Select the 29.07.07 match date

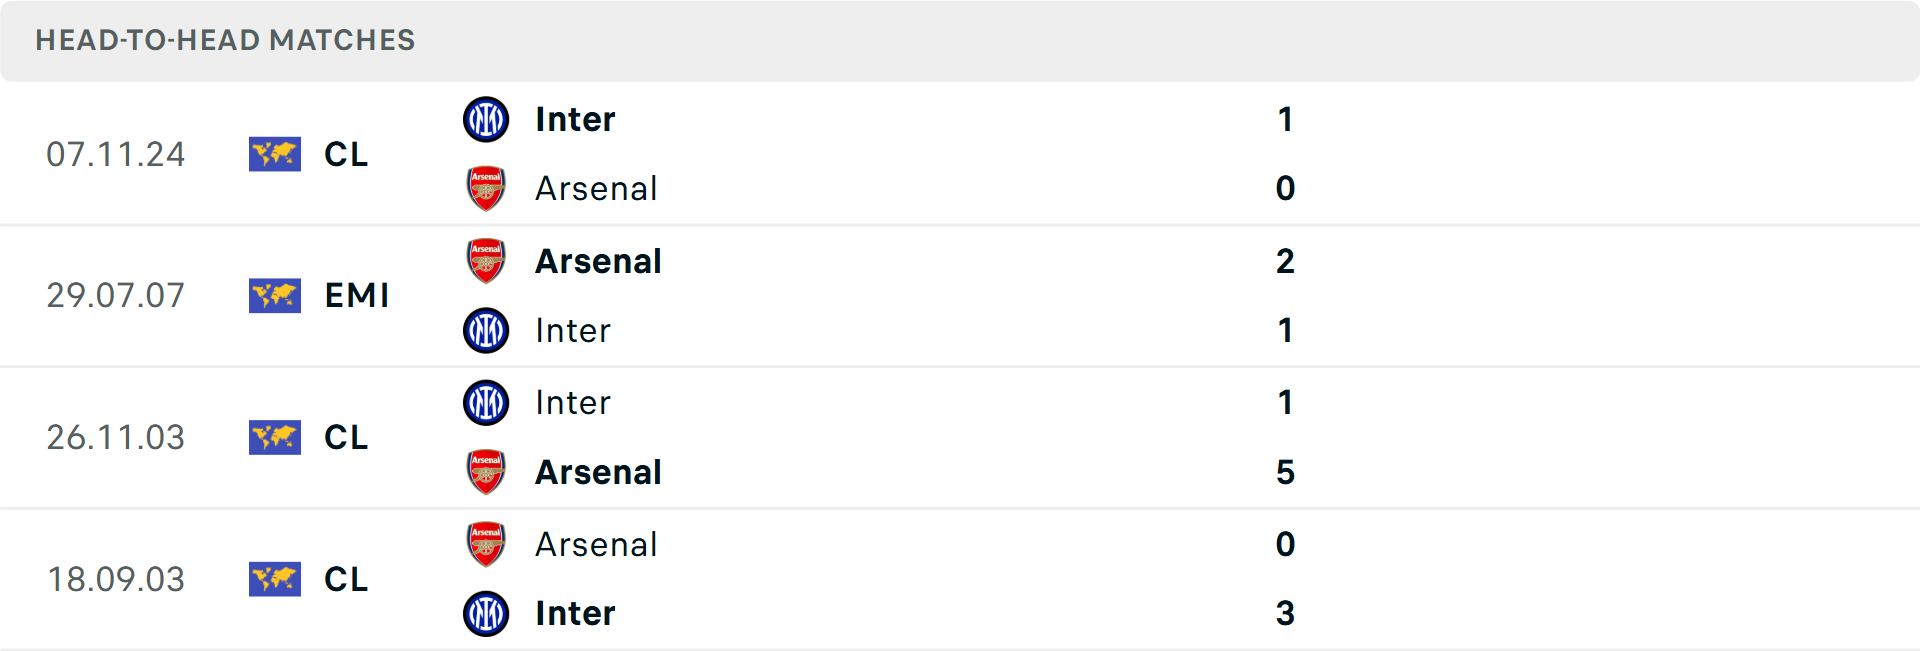tap(116, 296)
